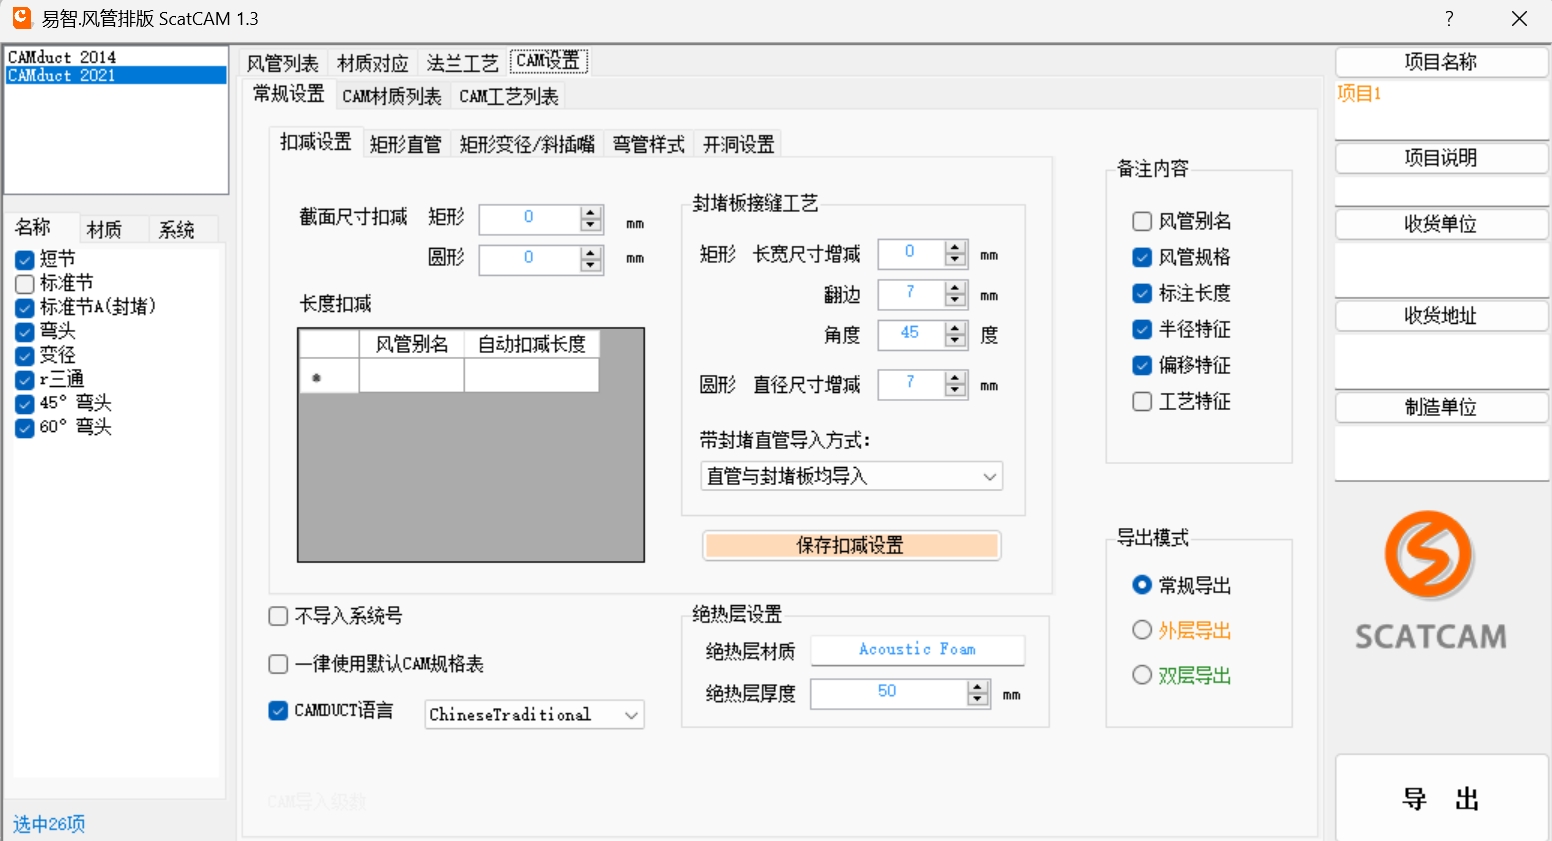Click the 保存扣减设置 button
This screenshot has width=1552, height=841.
pos(851,545)
